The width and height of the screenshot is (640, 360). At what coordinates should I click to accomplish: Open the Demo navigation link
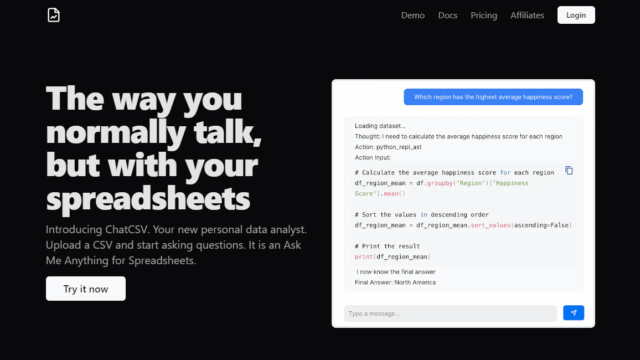tap(413, 16)
